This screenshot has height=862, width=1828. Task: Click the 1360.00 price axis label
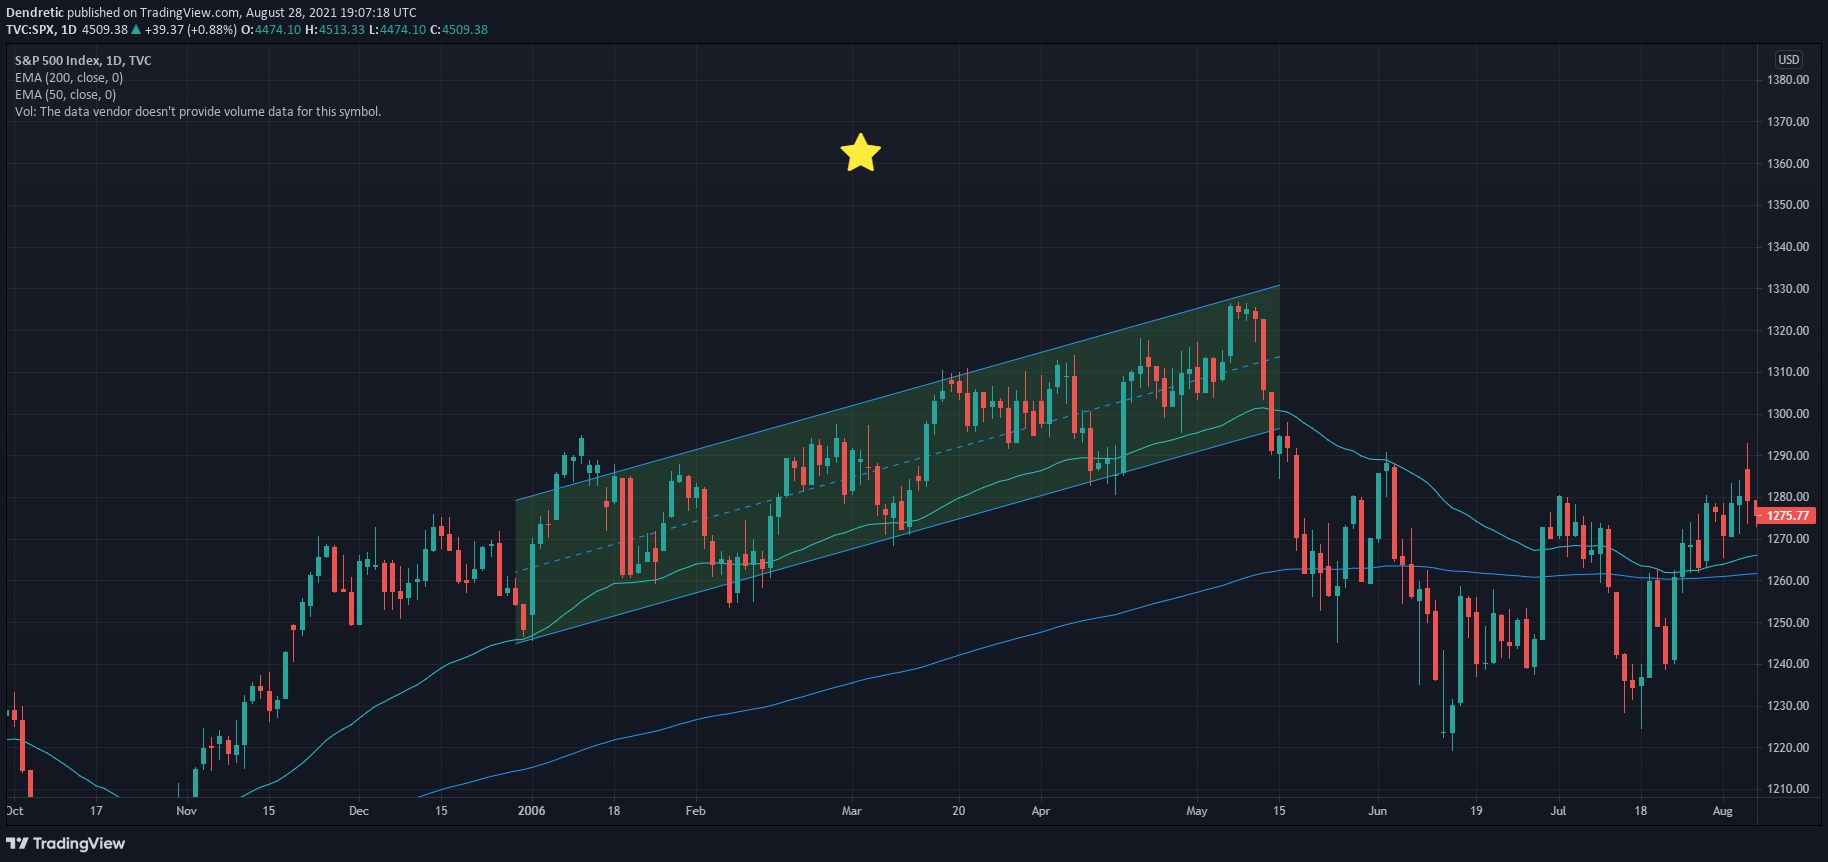1788,164
